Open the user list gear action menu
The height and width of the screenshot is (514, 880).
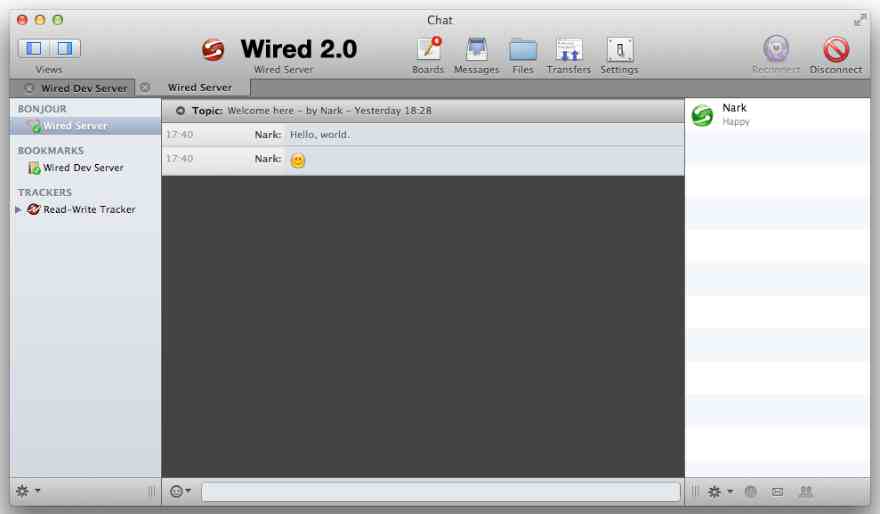coord(720,492)
